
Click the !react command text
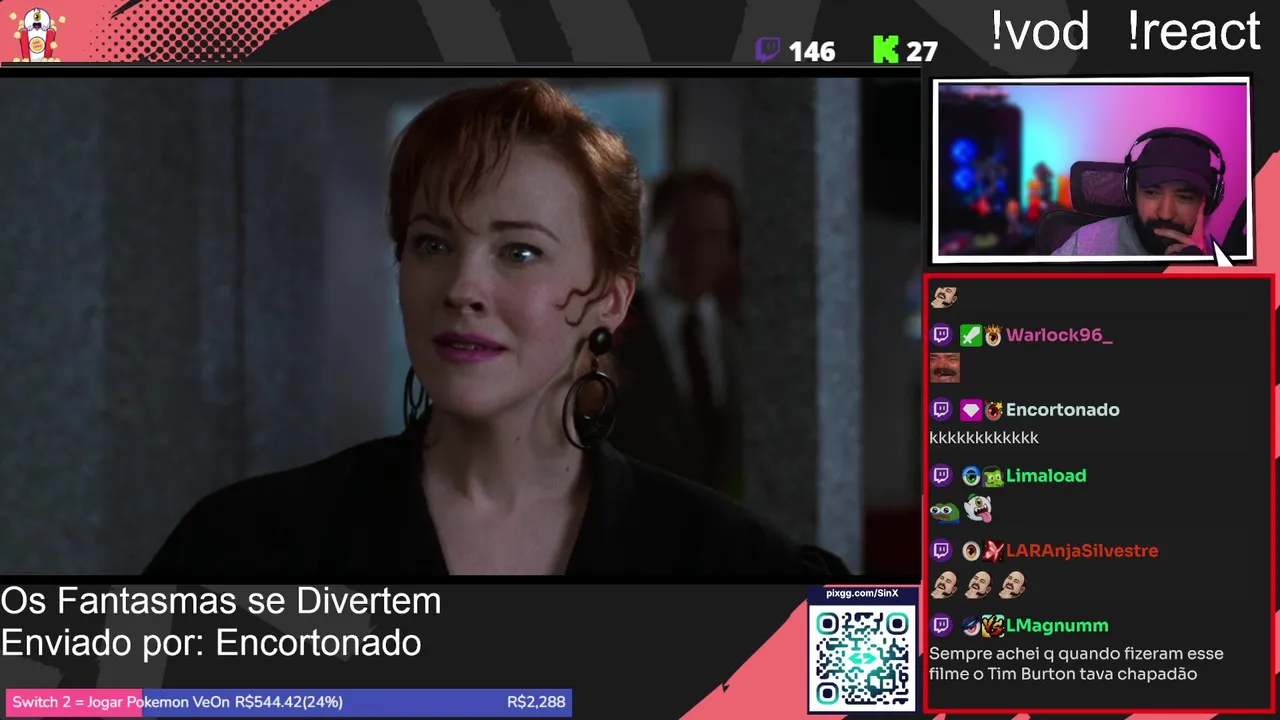click(1194, 32)
